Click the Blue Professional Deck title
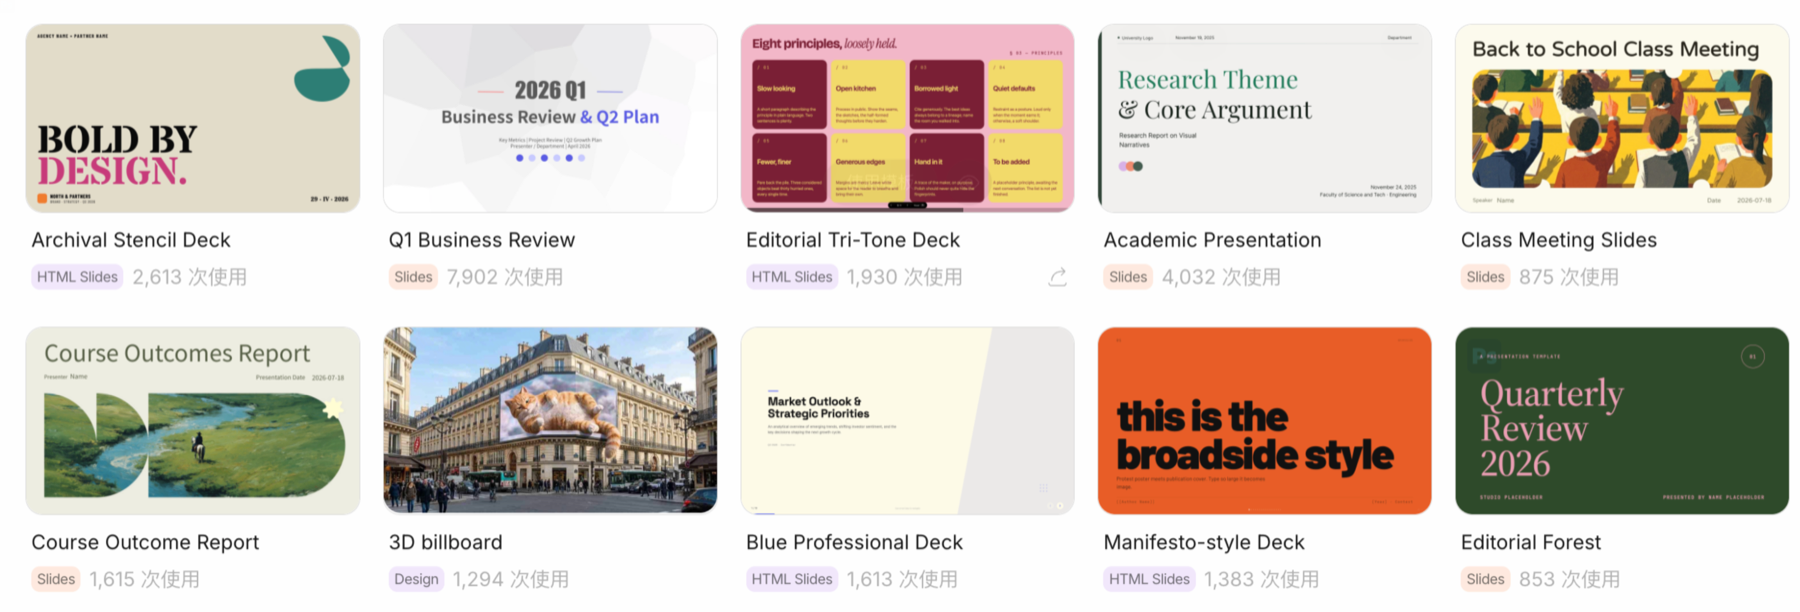 [x=854, y=542]
